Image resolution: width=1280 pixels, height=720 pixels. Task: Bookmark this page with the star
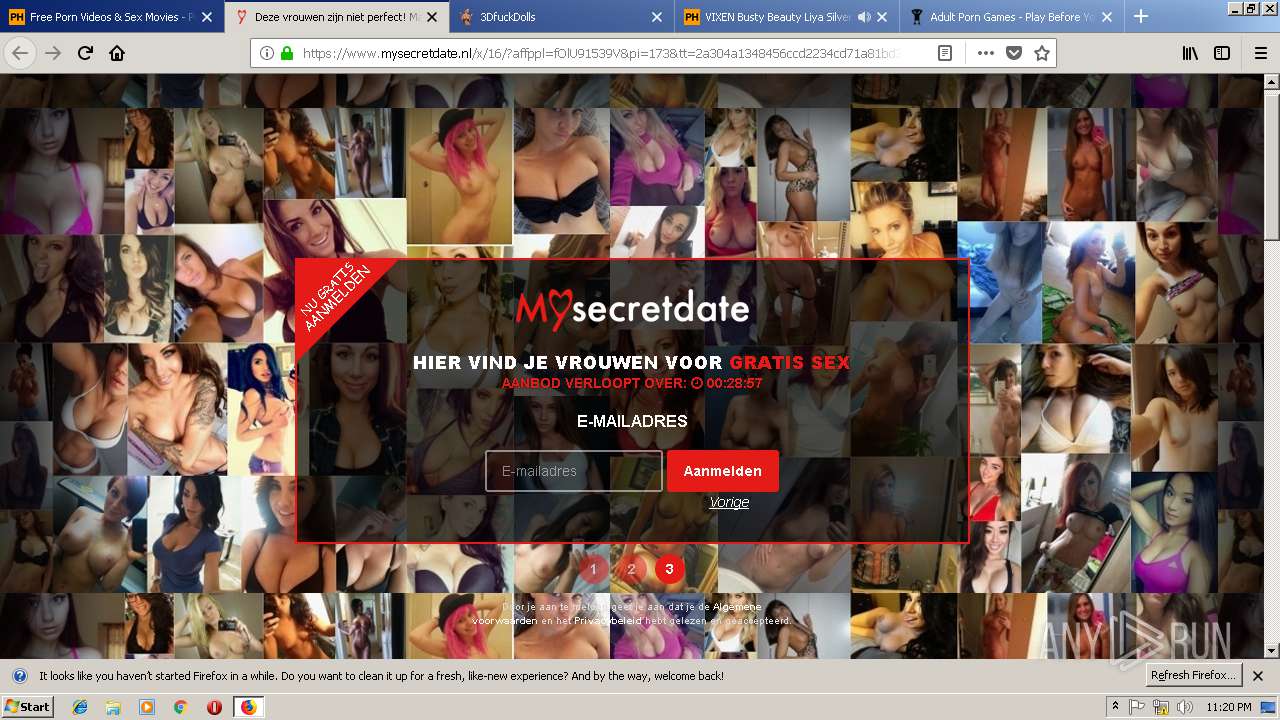tap(1041, 53)
